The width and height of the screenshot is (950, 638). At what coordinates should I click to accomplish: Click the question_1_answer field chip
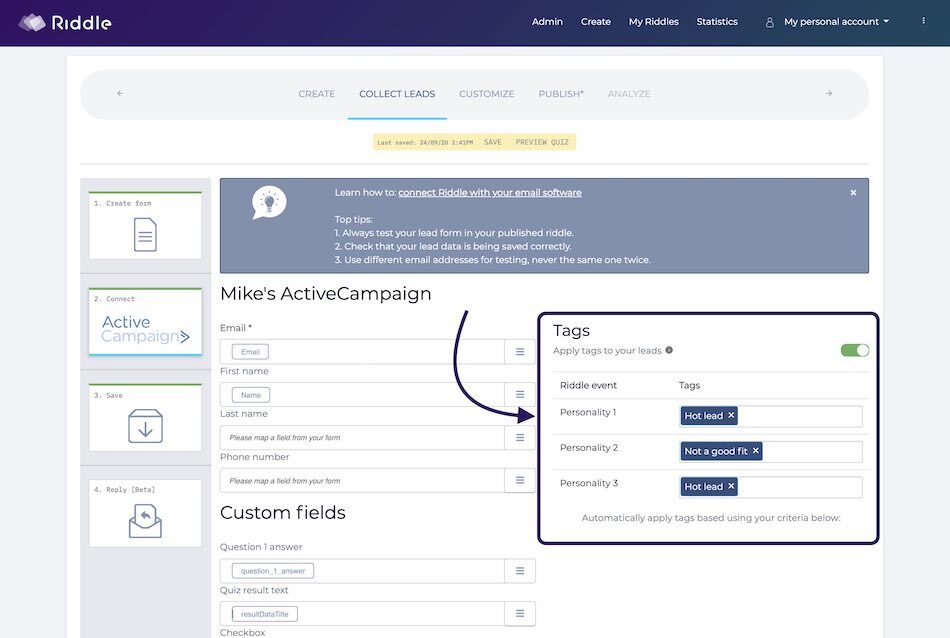pyautogui.click(x=273, y=571)
